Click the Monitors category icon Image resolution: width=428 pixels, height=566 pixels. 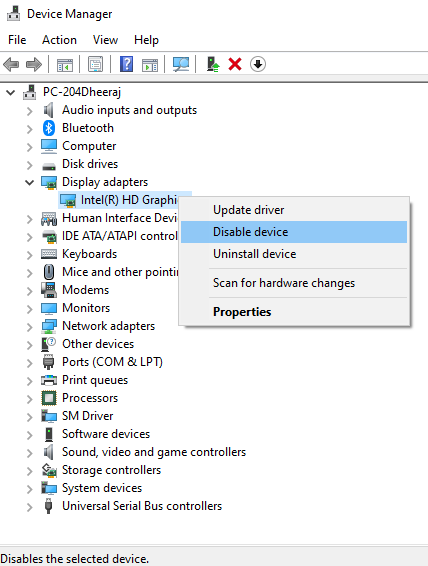click(x=49, y=308)
